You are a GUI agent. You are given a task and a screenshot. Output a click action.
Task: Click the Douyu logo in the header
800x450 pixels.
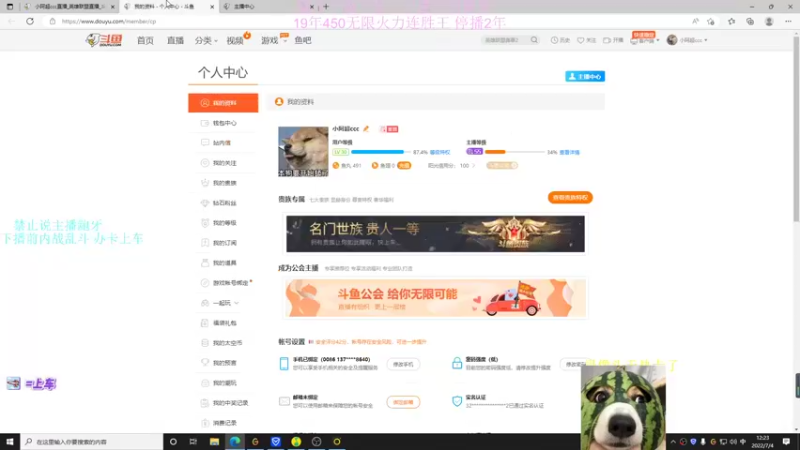[104, 40]
